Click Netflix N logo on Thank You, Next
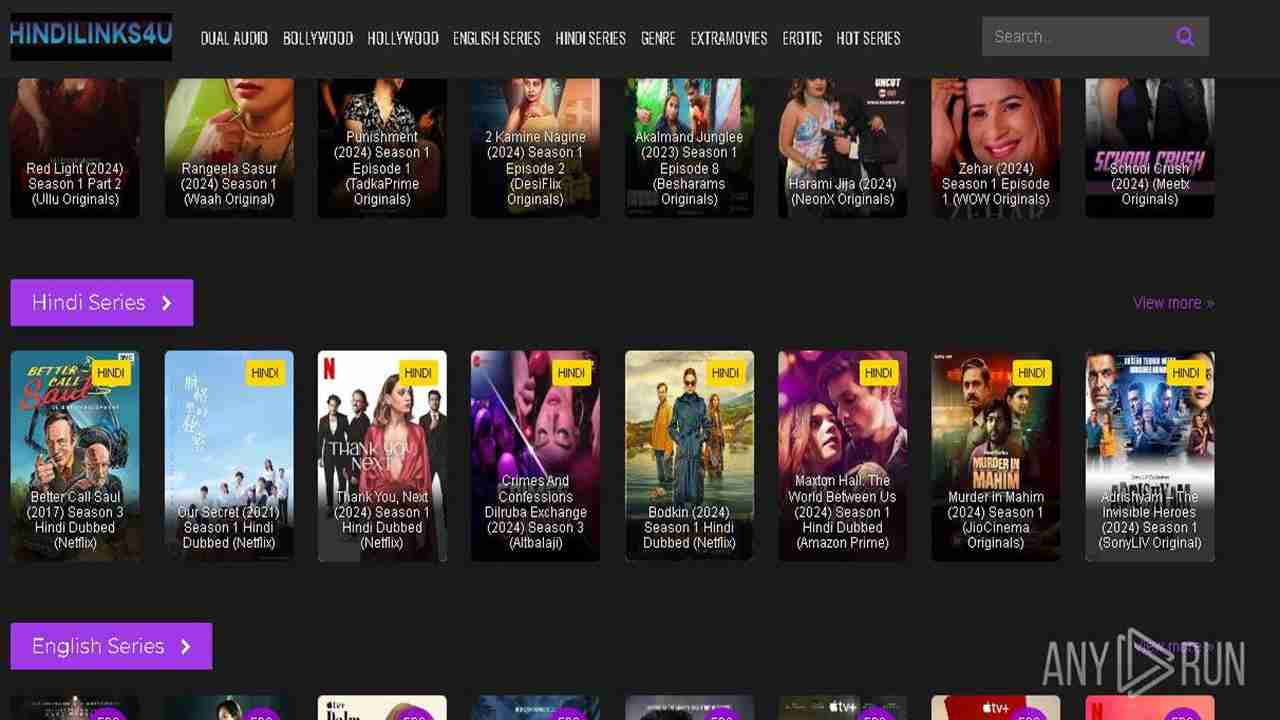This screenshot has height=720, width=1280. click(x=329, y=368)
